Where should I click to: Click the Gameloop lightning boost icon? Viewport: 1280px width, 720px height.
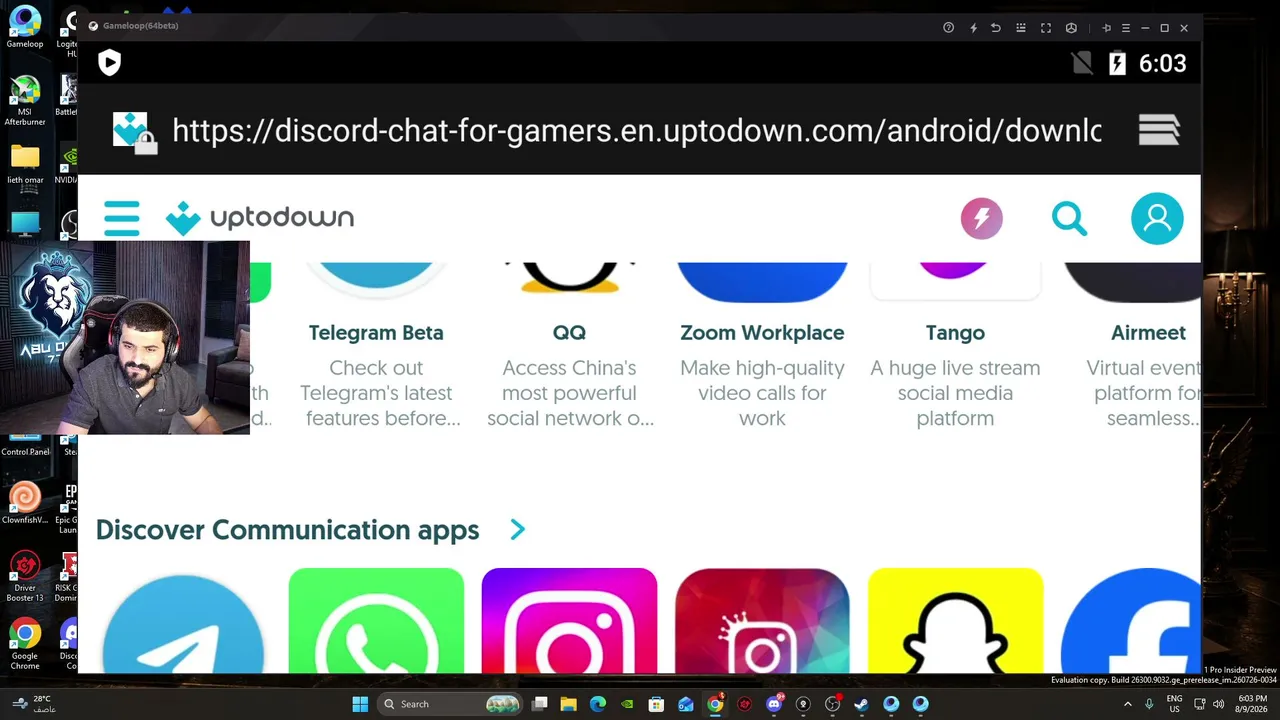coord(973,28)
